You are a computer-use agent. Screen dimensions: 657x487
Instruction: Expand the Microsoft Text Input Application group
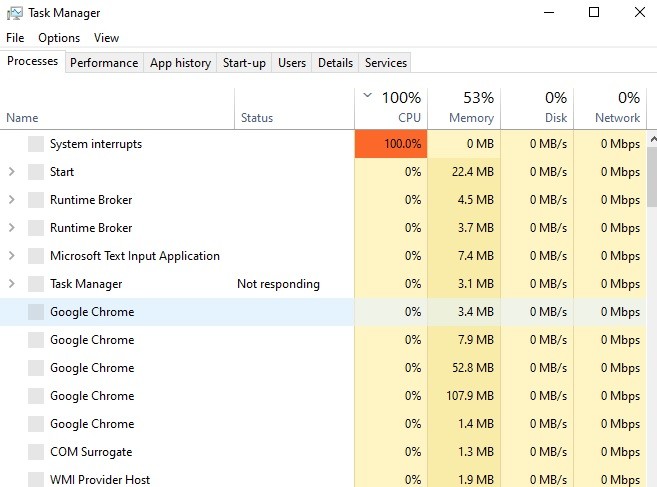(11, 256)
